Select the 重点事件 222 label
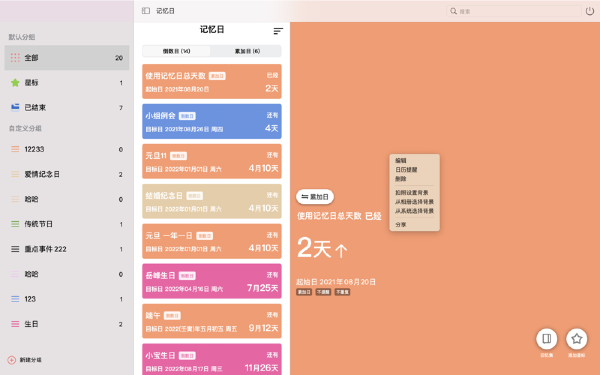 (x=46, y=249)
